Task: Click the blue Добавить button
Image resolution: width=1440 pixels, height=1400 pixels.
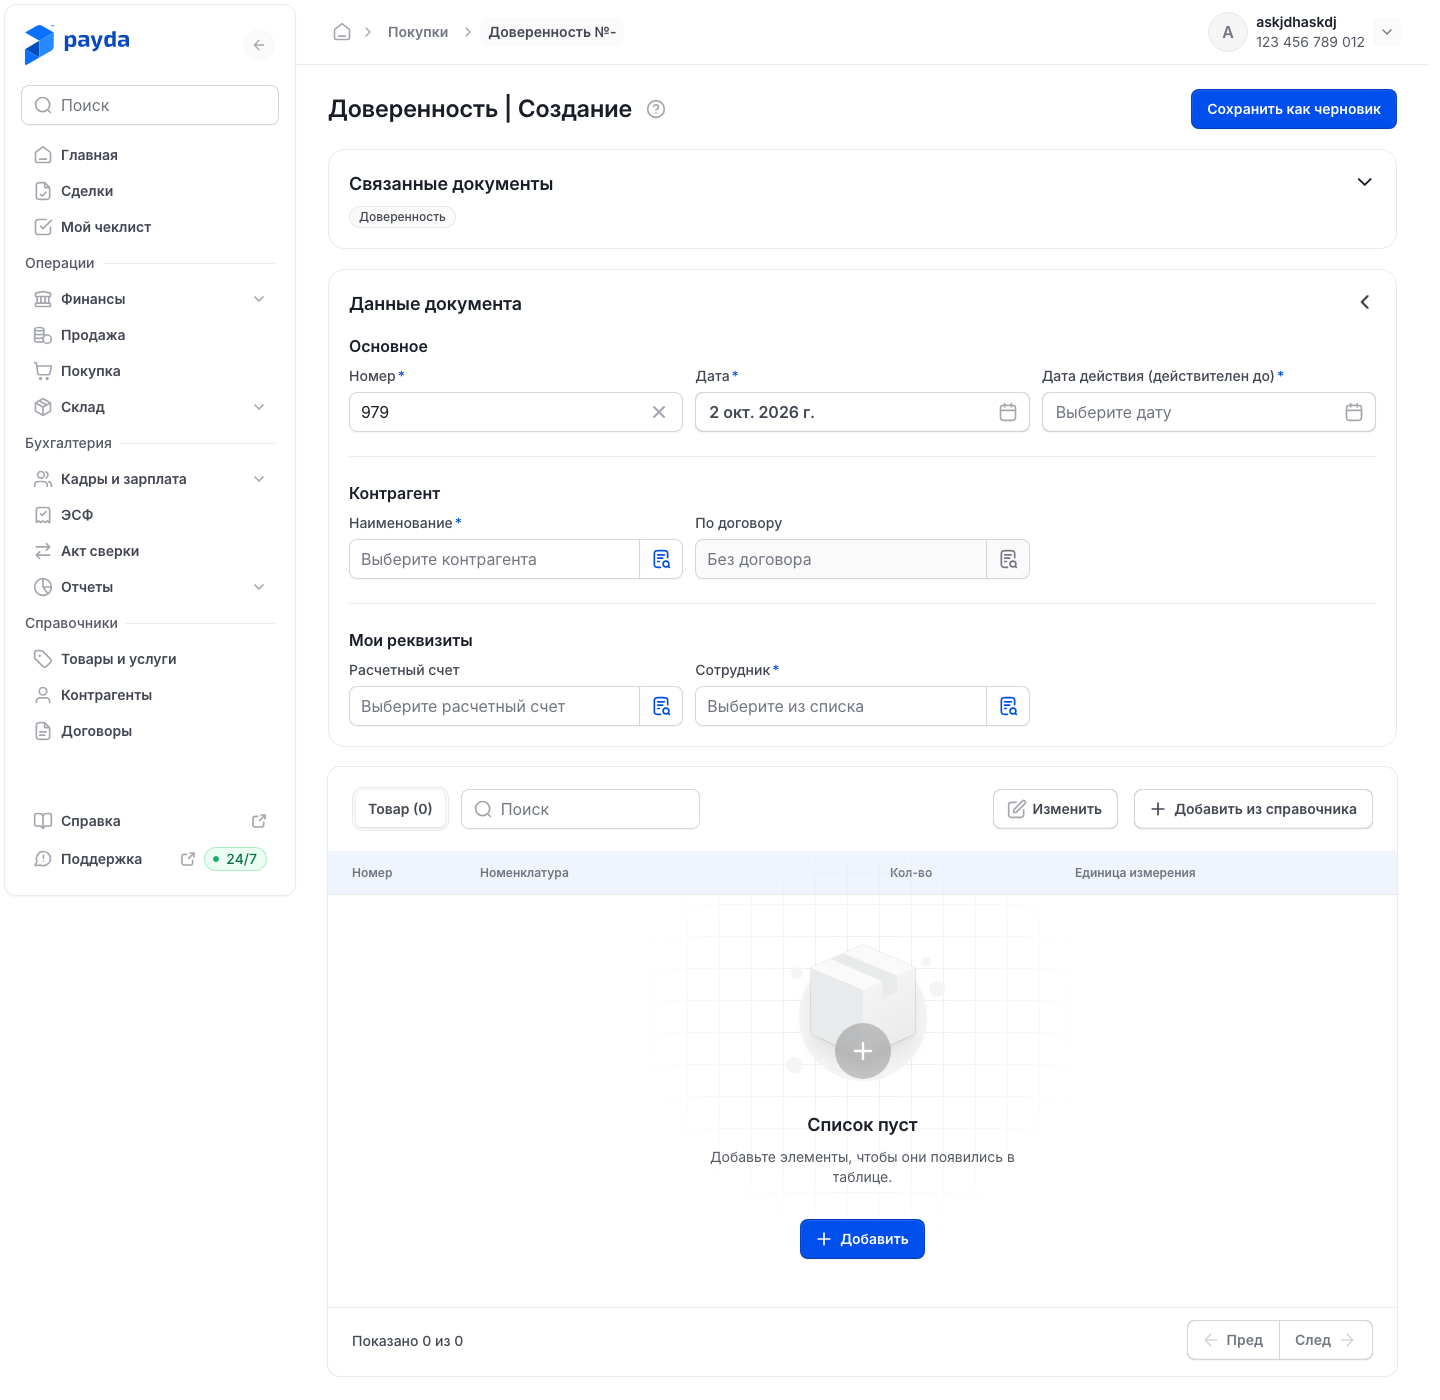Action: click(x=862, y=1239)
